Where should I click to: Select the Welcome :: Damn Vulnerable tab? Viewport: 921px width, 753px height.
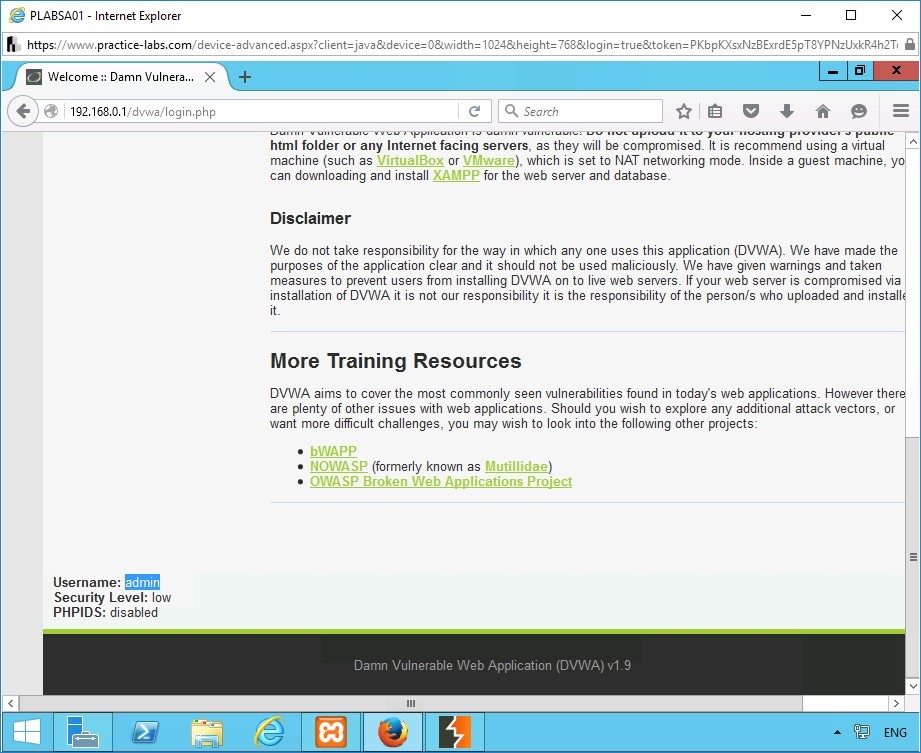point(115,77)
